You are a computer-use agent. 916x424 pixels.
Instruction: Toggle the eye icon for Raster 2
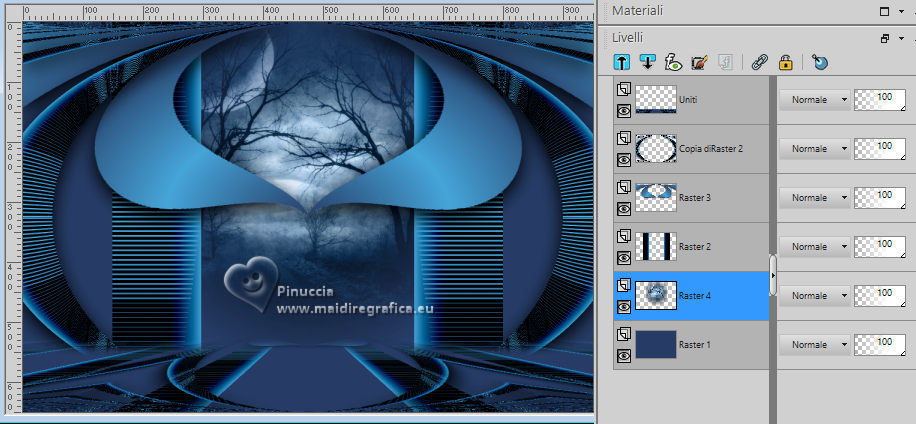tap(624, 258)
